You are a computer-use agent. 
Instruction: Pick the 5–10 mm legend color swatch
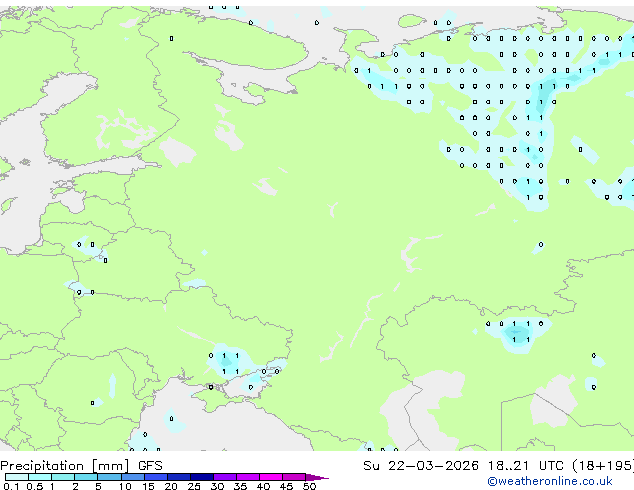[x=109, y=477]
